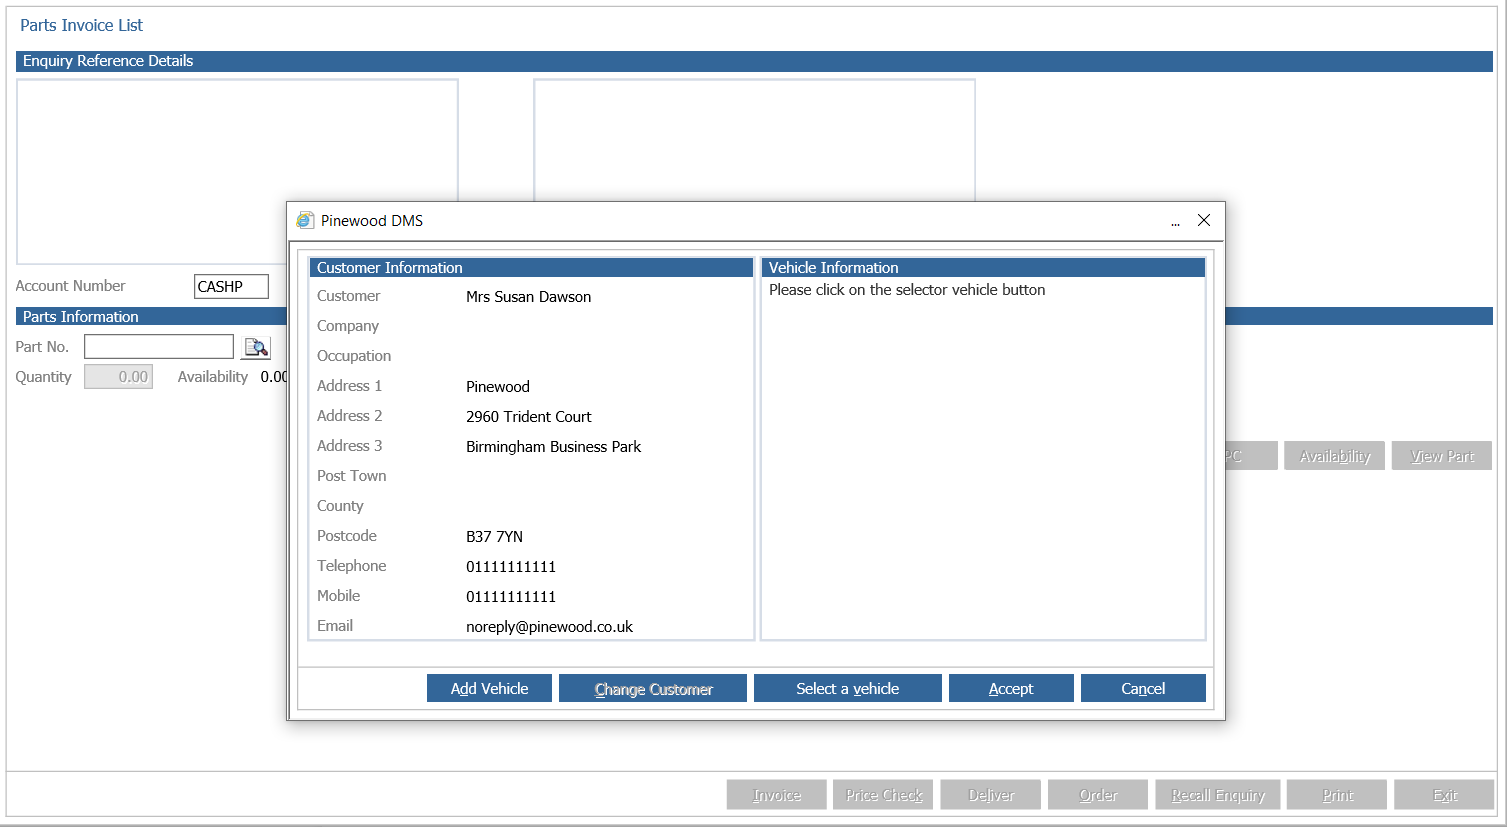Image resolution: width=1507 pixels, height=827 pixels.
Task: Click the Order button
Action: tap(1098, 795)
